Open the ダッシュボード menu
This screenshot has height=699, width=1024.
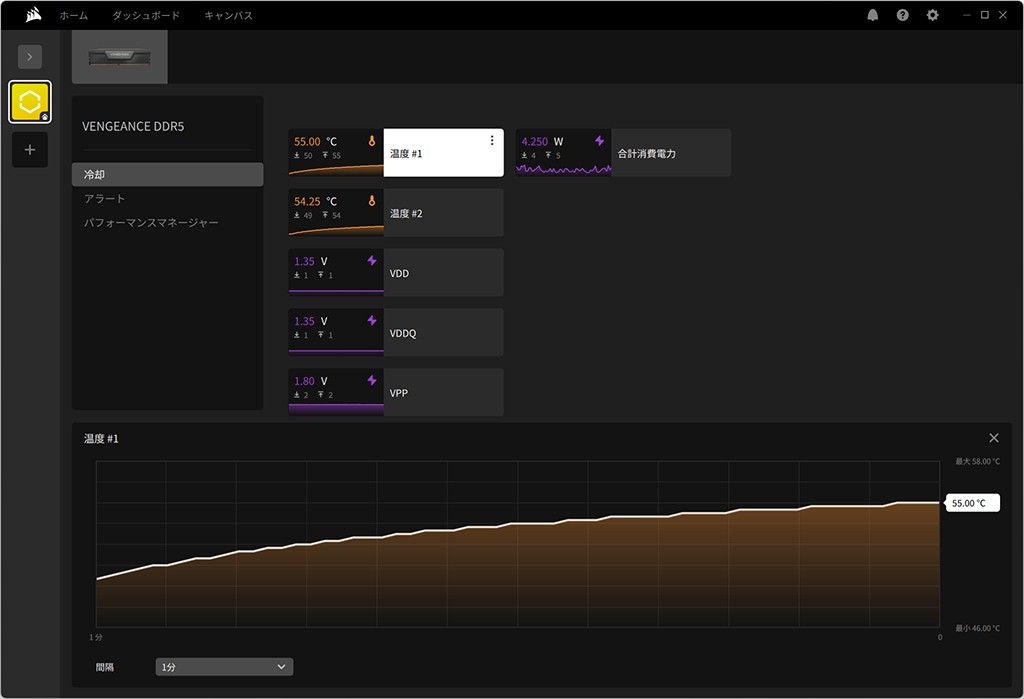146,16
